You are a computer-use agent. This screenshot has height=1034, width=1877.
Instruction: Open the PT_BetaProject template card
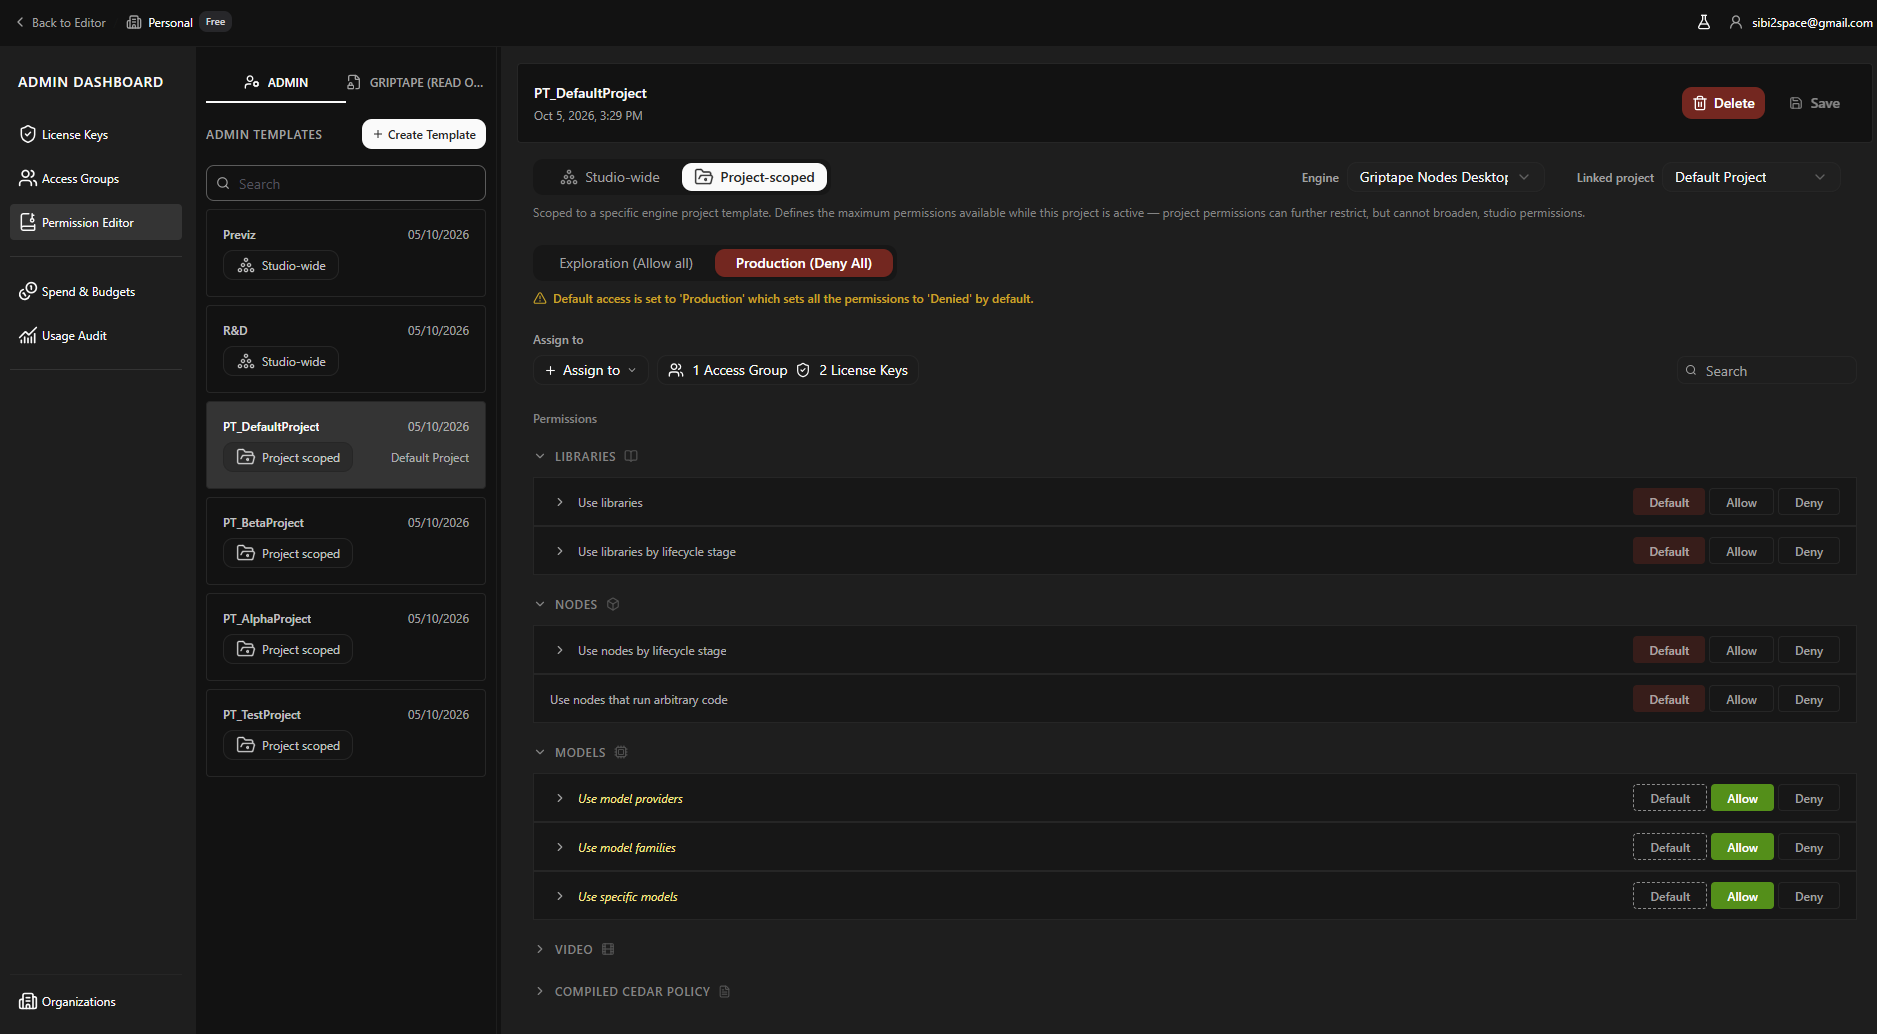point(346,541)
